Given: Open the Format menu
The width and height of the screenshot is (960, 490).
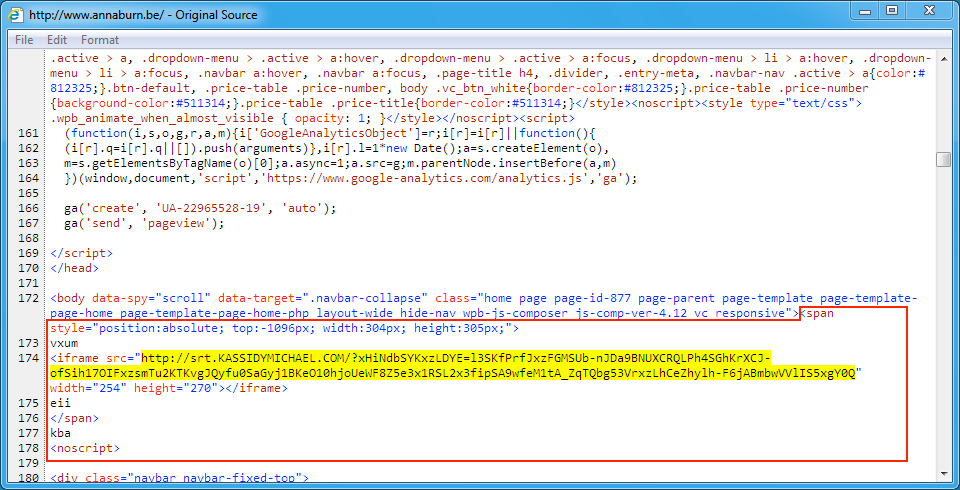Looking at the screenshot, I should tap(100, 40).
